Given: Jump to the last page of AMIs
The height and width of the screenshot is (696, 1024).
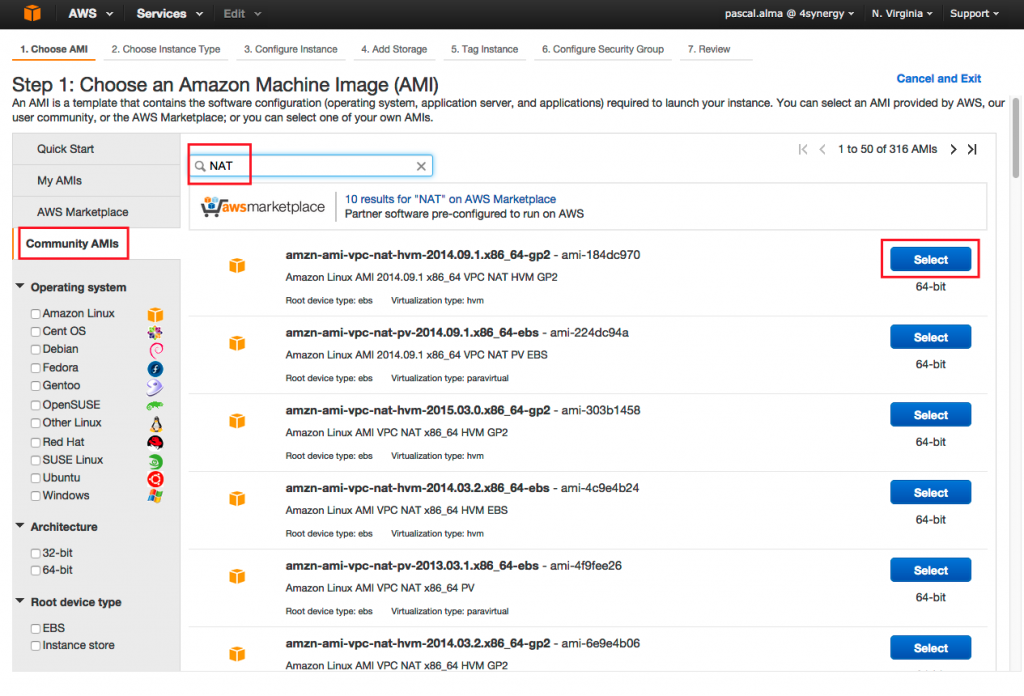Looking at the screenshot, I should coord(972,150).
